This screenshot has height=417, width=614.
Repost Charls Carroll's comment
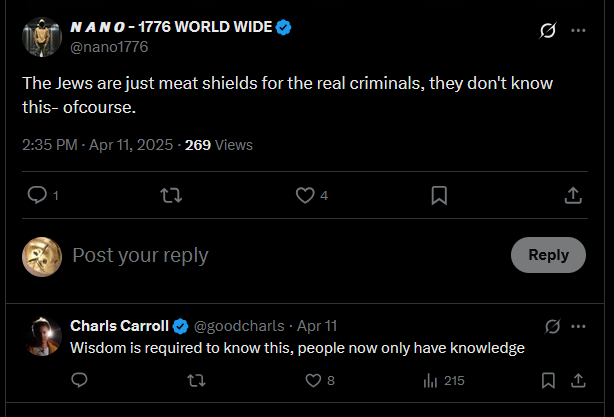point(197,380)
